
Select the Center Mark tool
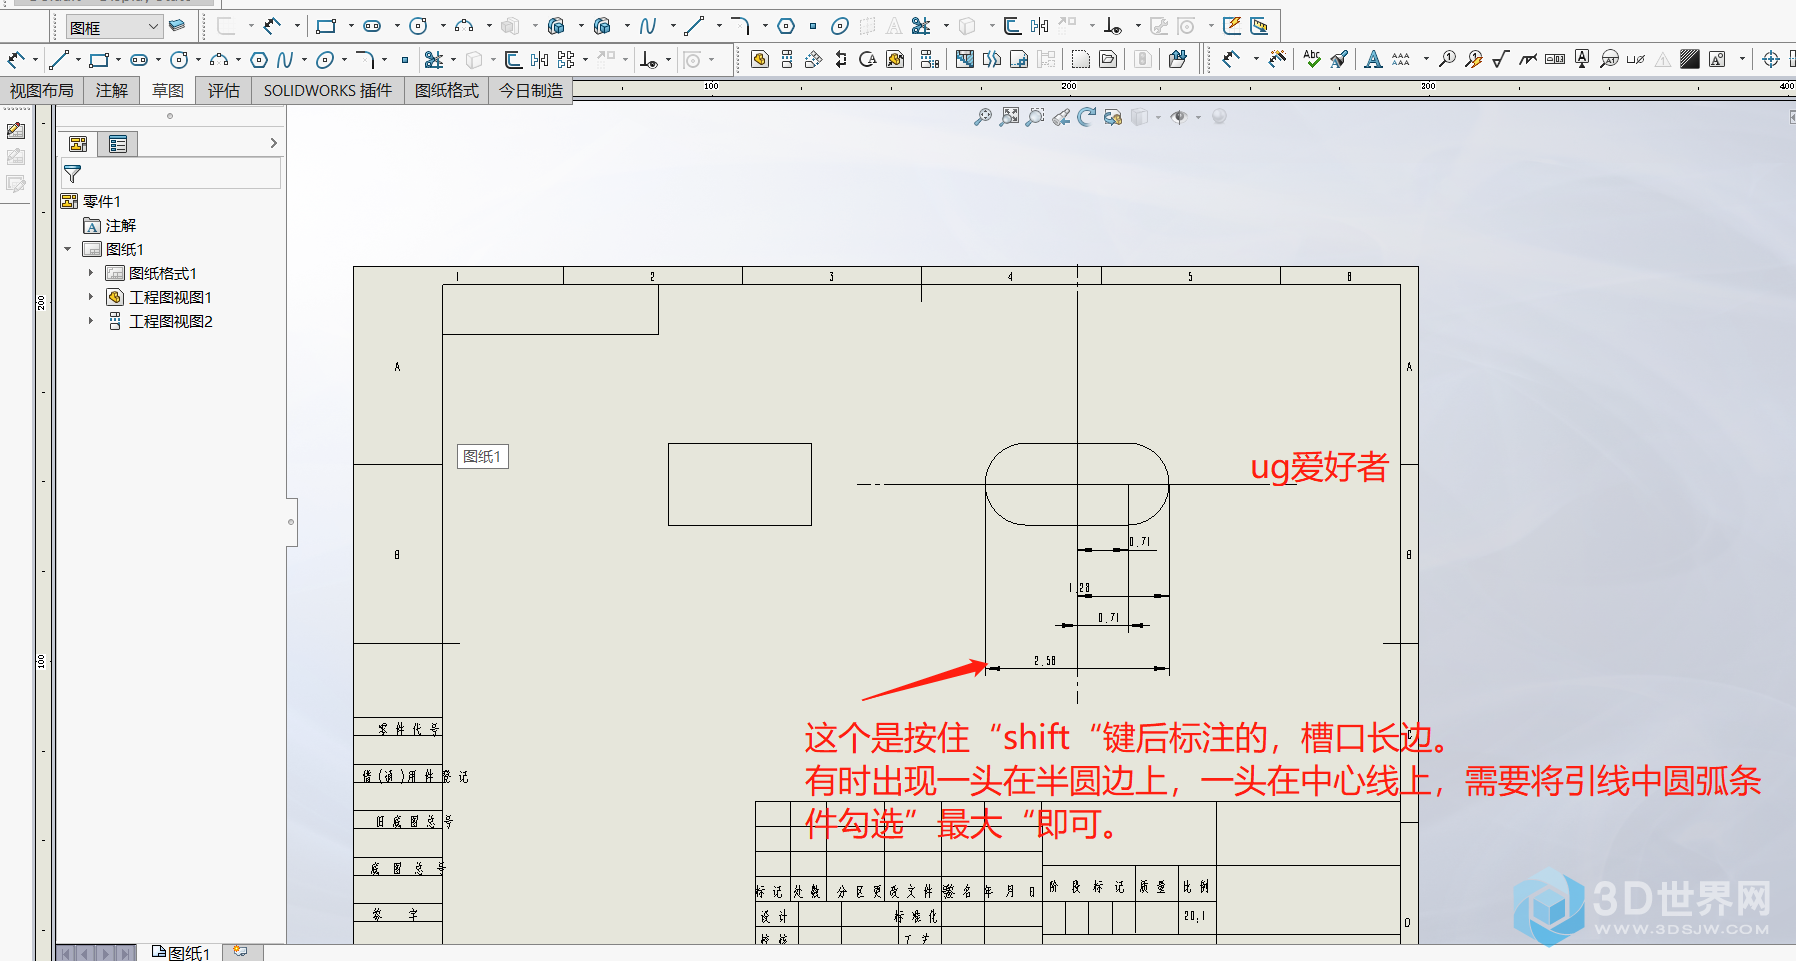tap(1771, 60)
